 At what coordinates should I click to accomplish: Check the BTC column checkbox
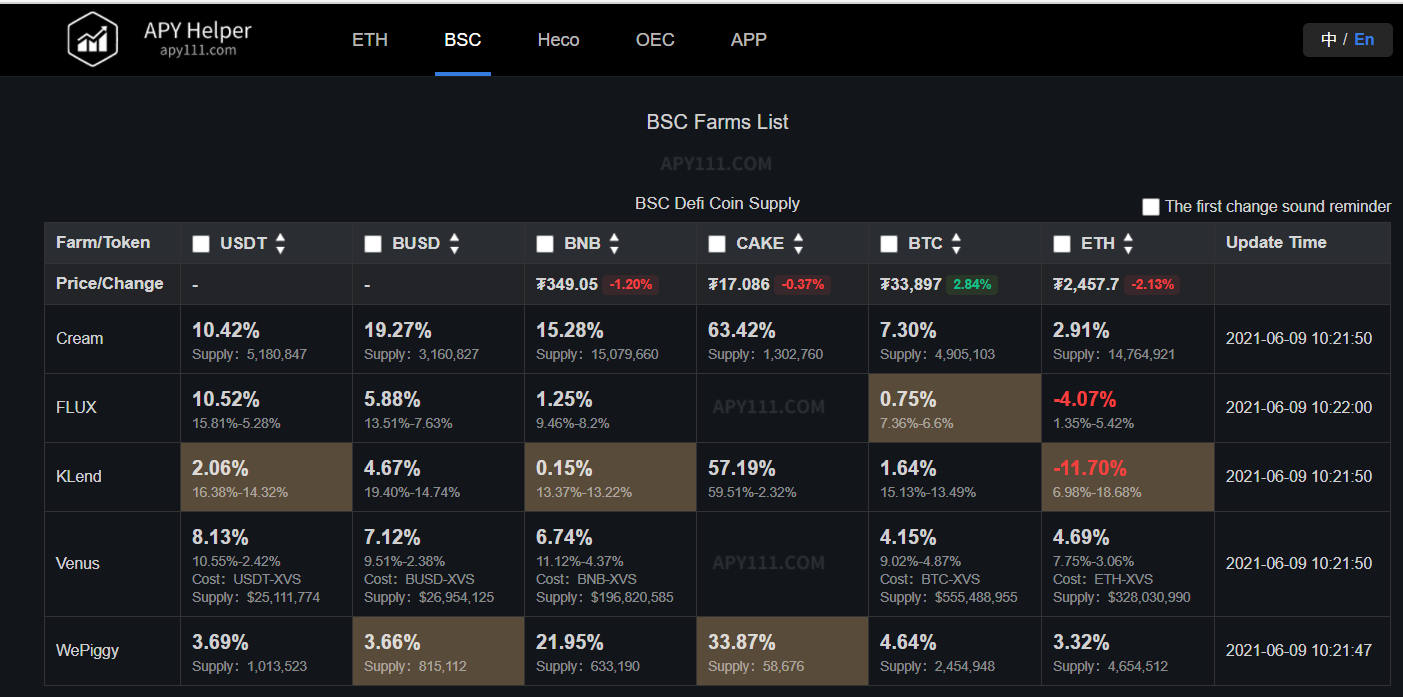889,244
